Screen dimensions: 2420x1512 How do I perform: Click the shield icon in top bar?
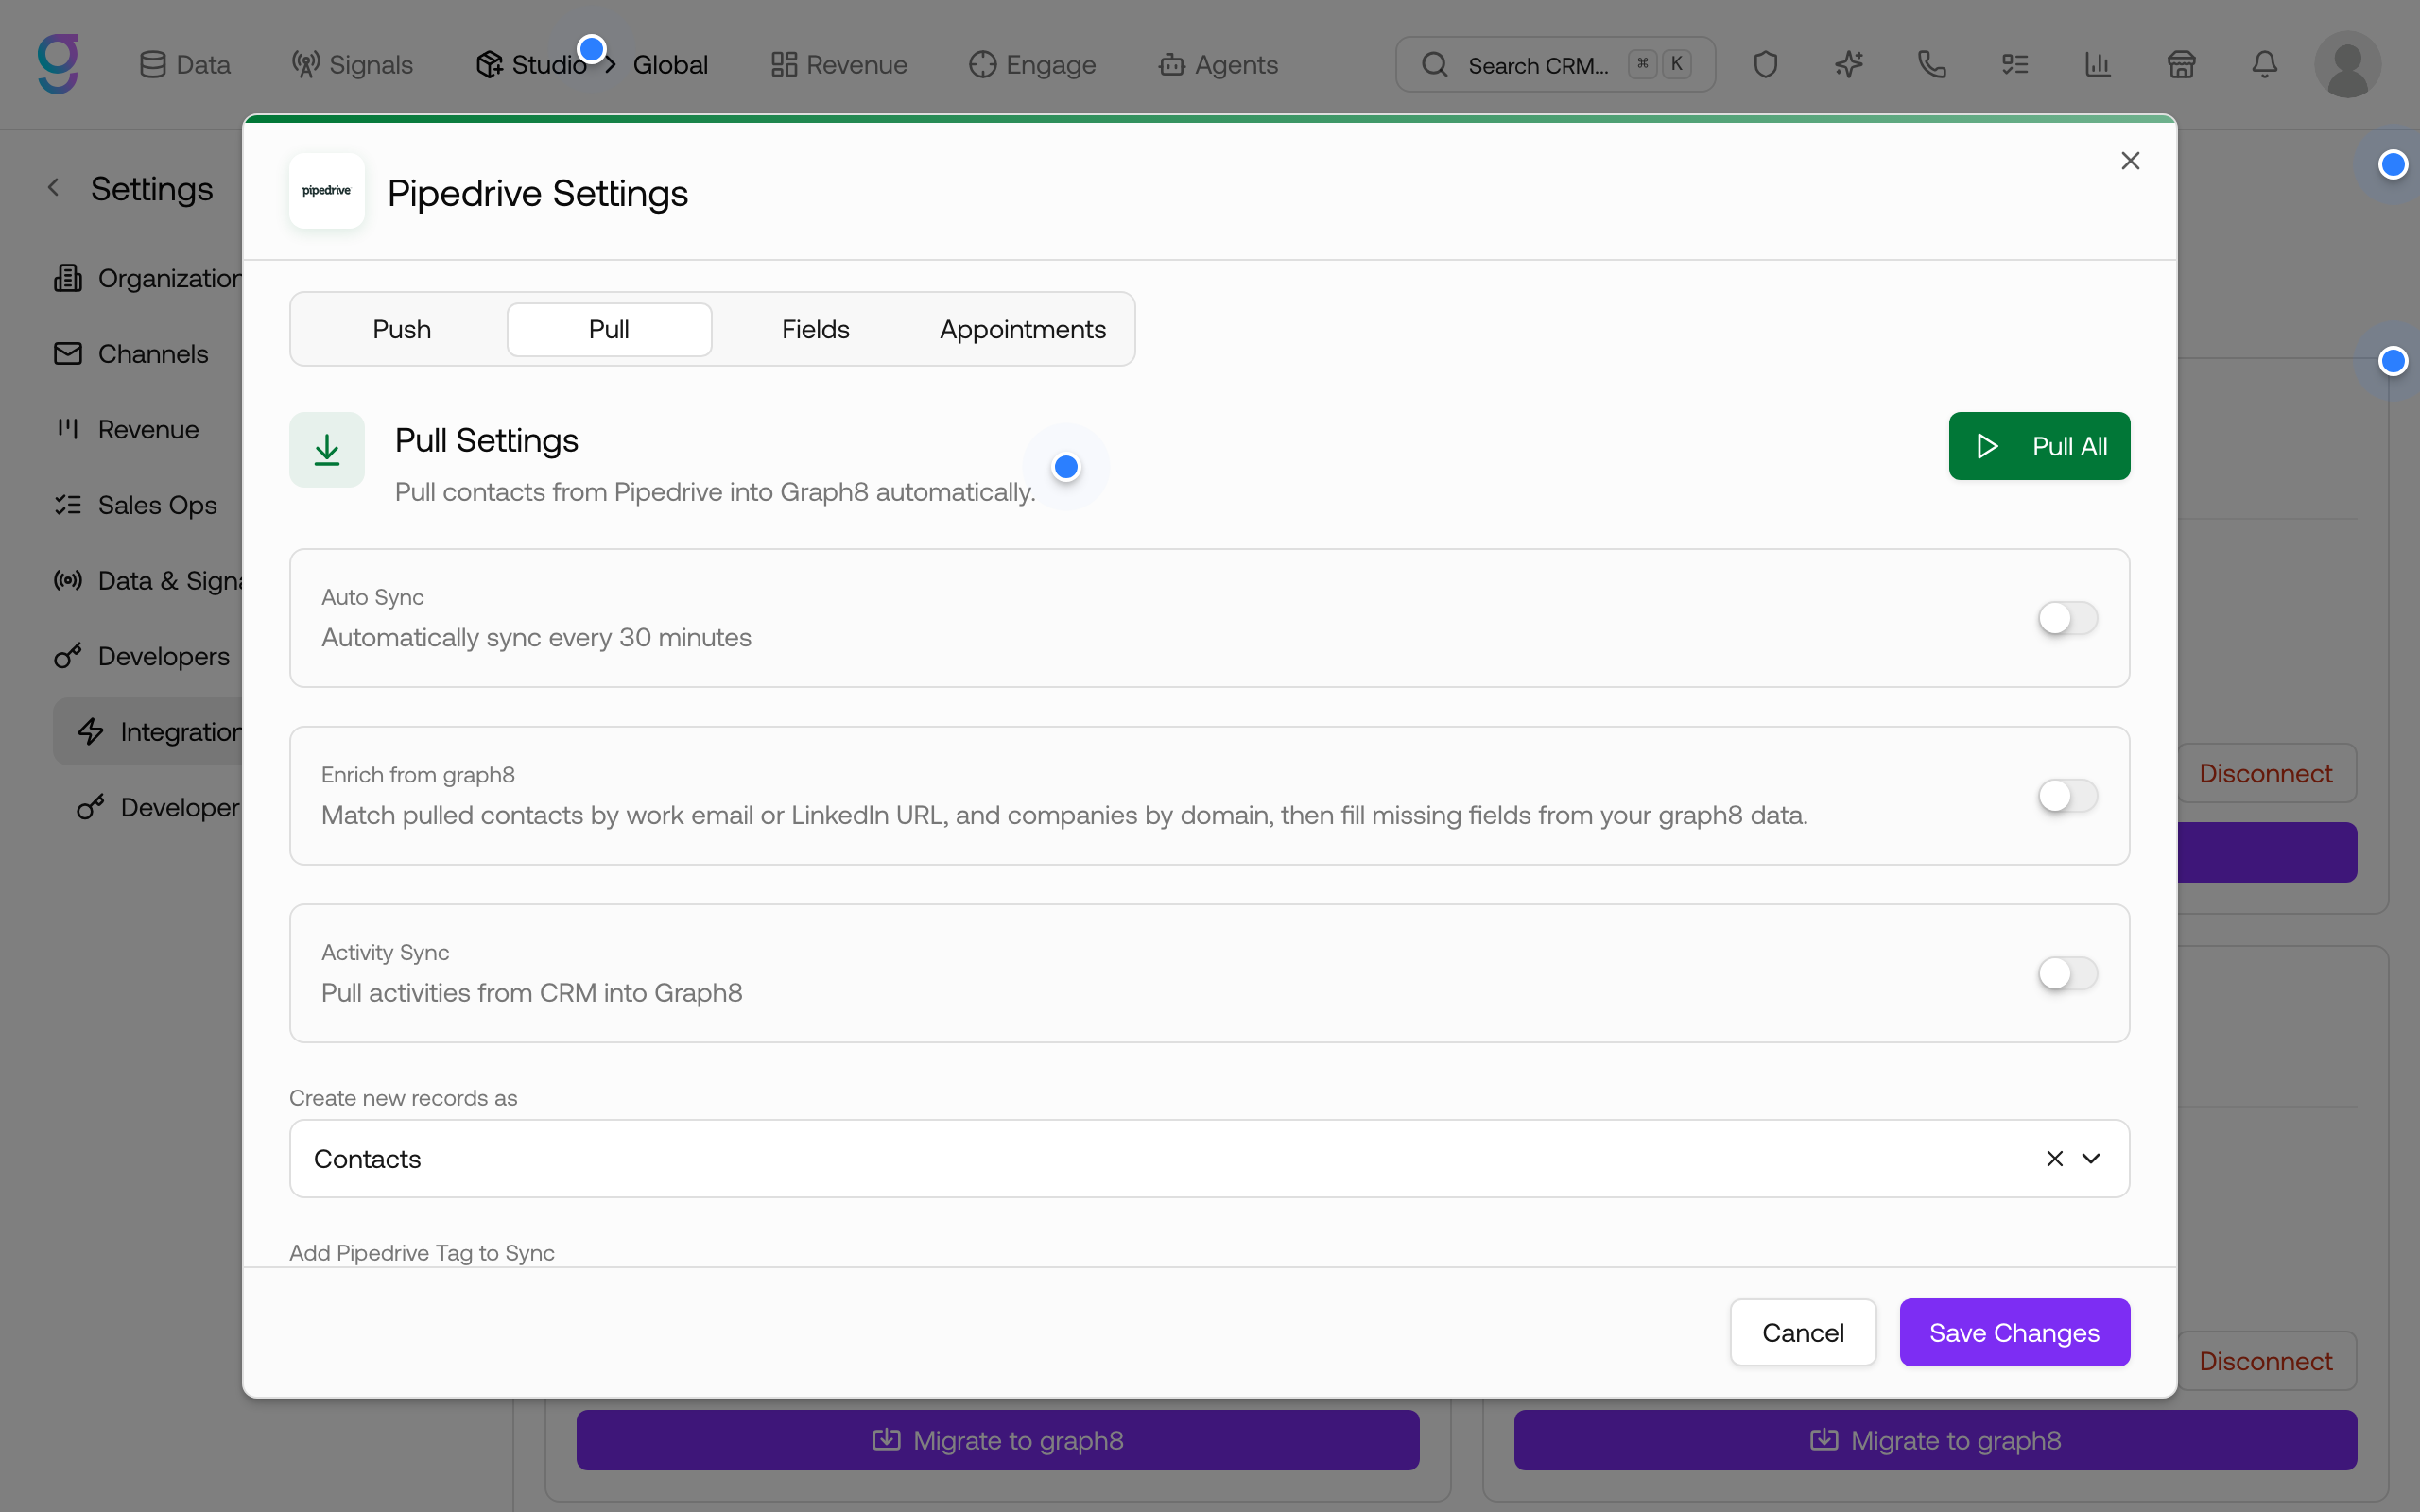click(x=1766, y=65)
